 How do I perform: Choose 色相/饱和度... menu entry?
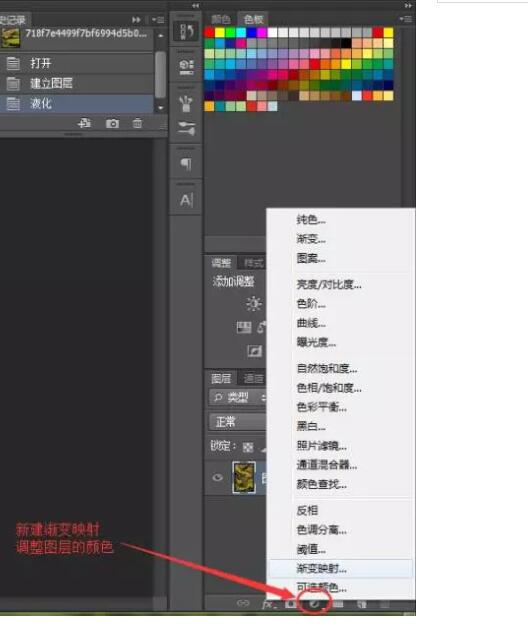(x=340, y=388)
